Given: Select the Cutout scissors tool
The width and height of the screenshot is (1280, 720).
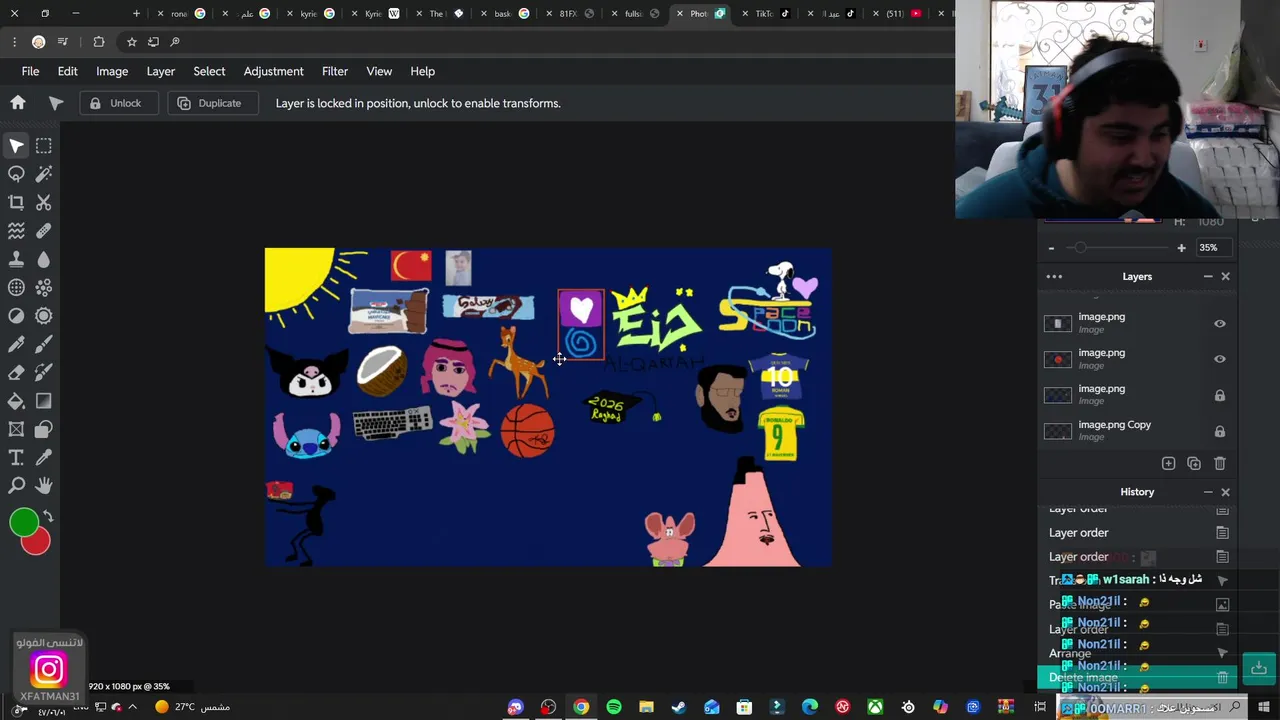Looking at the screenshot, I should click(44, 202).
